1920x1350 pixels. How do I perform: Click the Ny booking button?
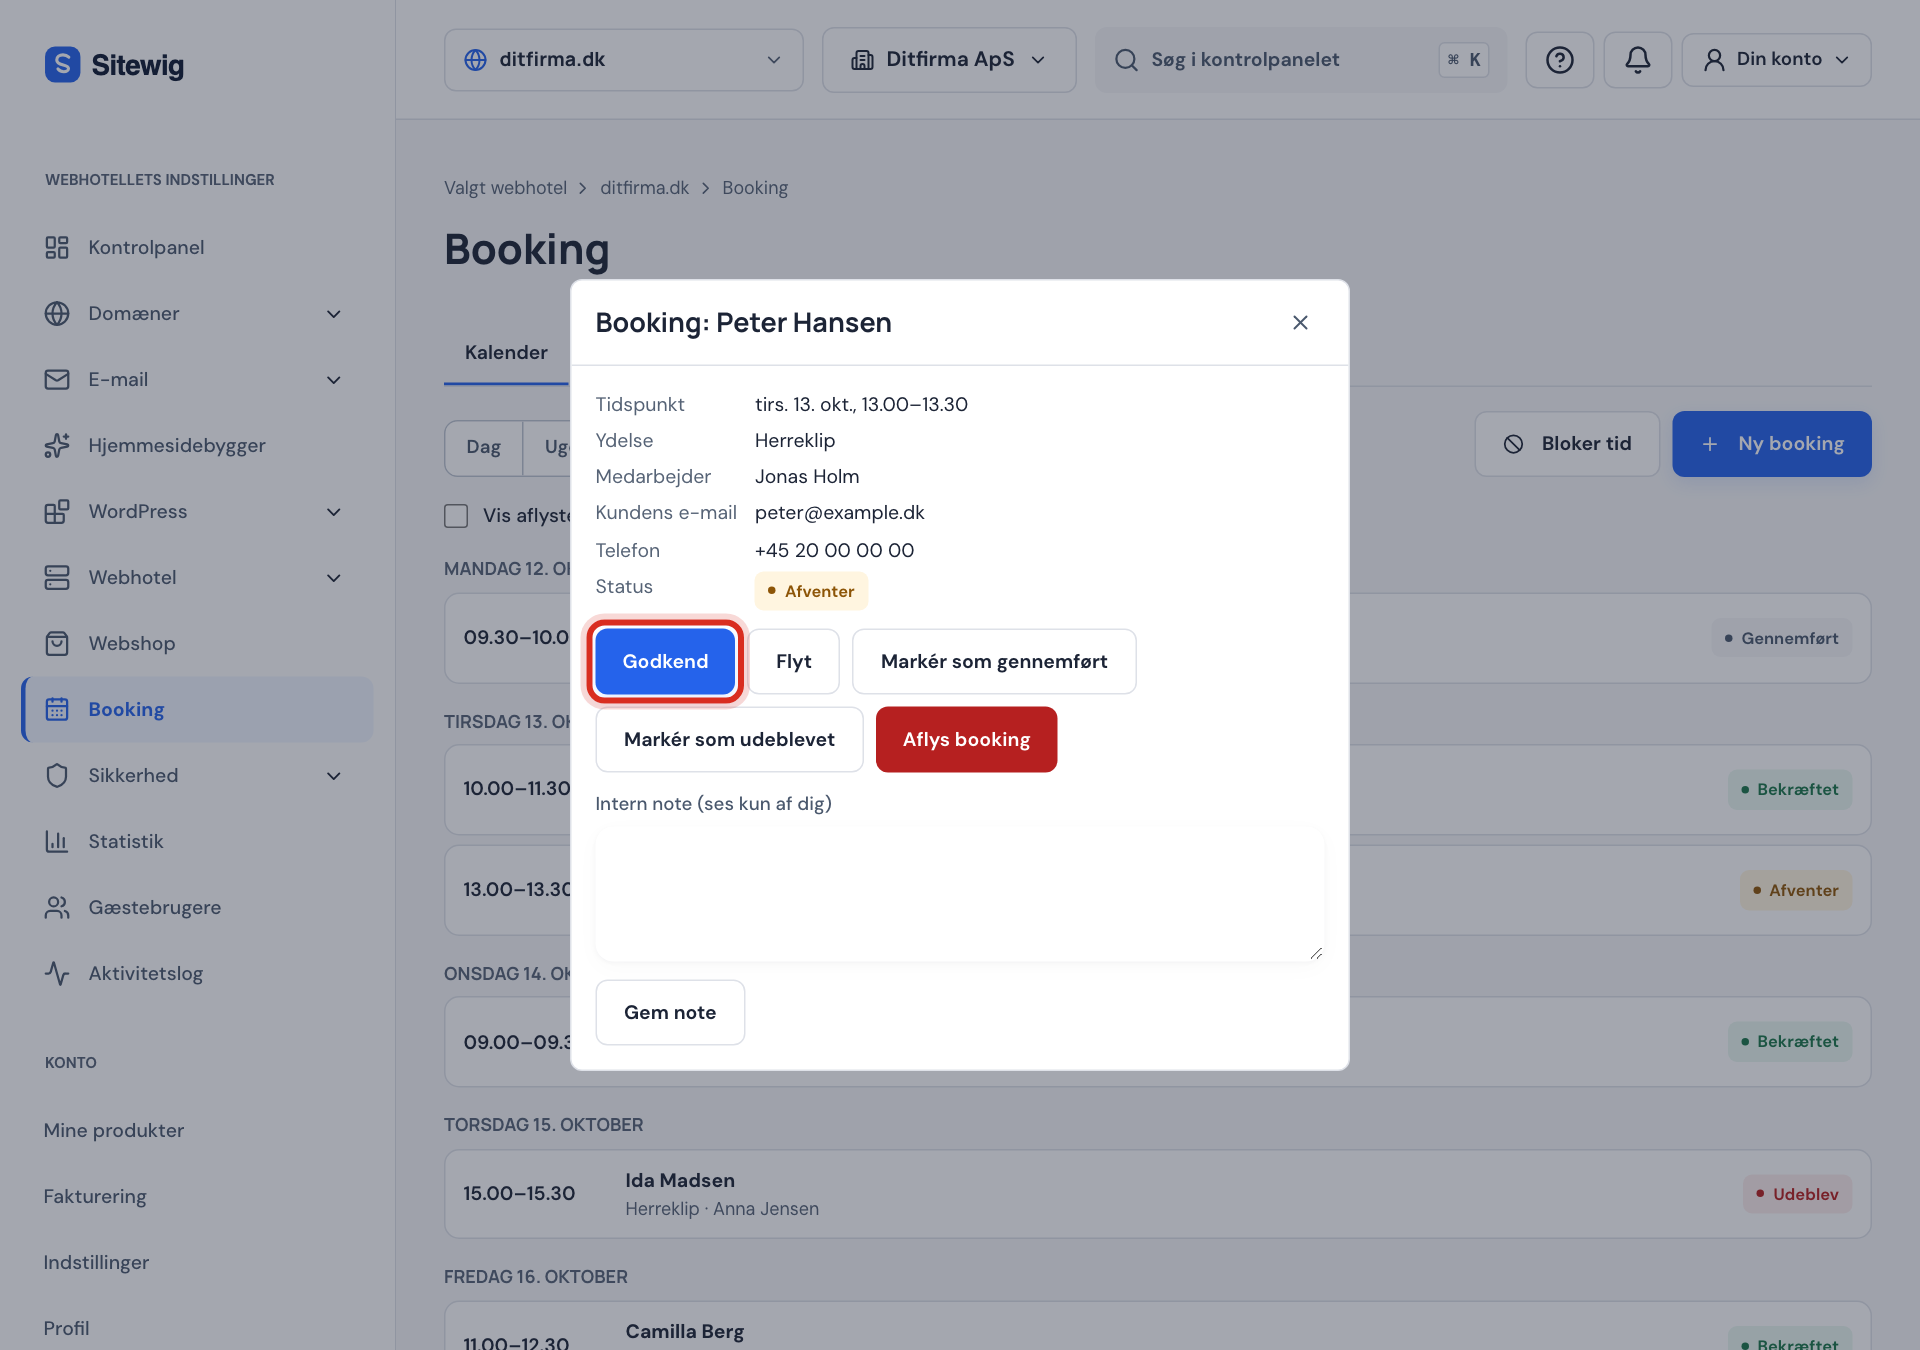tap(1771, 444)
